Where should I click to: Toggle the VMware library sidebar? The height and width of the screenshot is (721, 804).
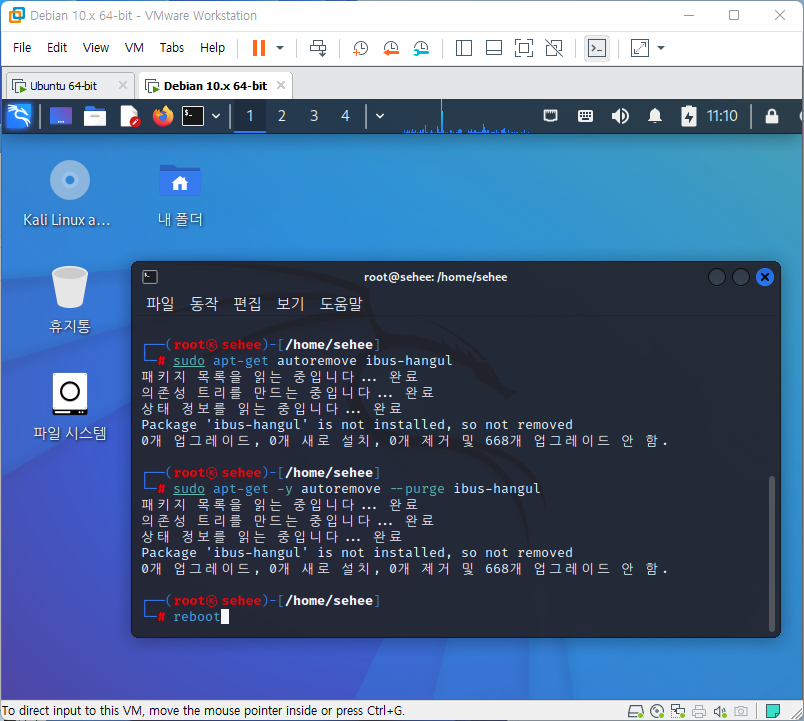pyautogui.click(x=464, y=48)
